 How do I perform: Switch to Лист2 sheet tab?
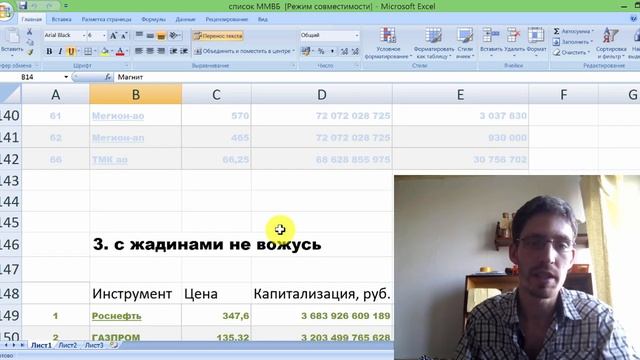coord(67,345)
